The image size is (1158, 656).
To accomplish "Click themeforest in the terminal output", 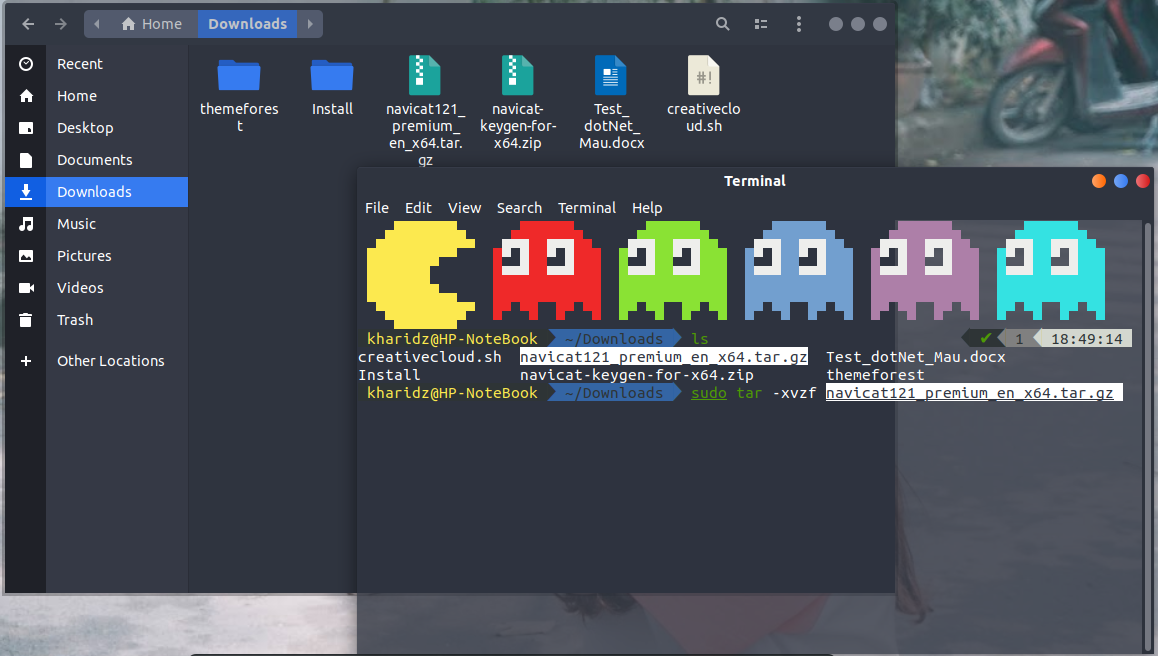I will 875,375.
